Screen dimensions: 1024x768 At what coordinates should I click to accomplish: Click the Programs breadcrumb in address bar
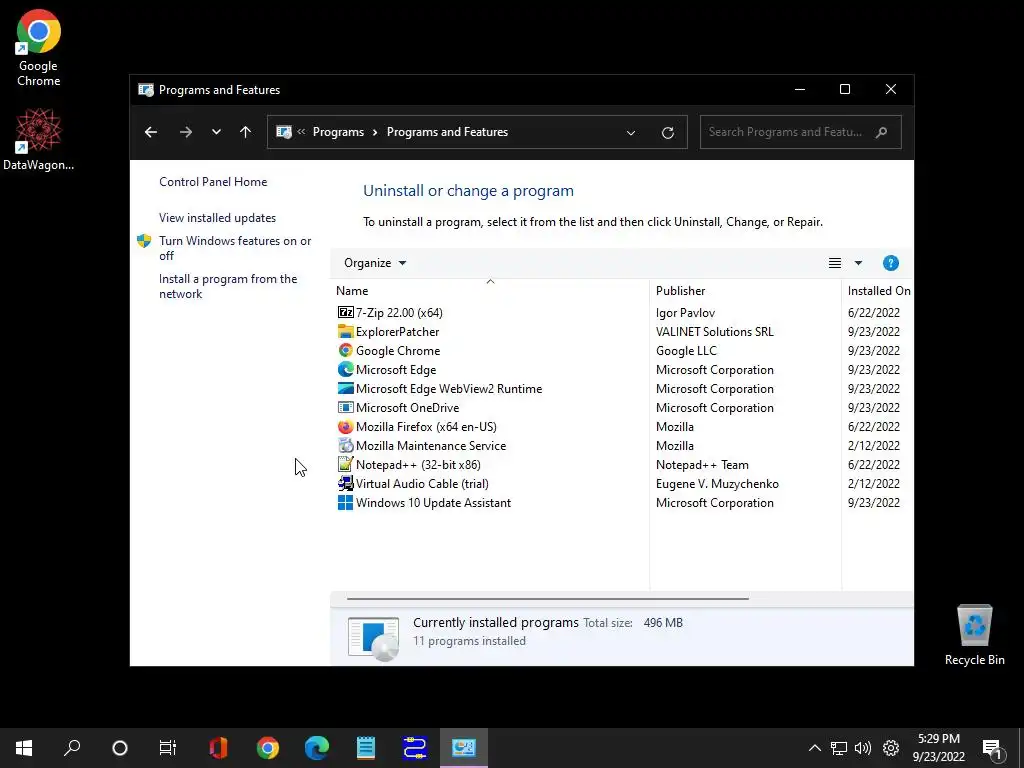click(x=338, y=132)
